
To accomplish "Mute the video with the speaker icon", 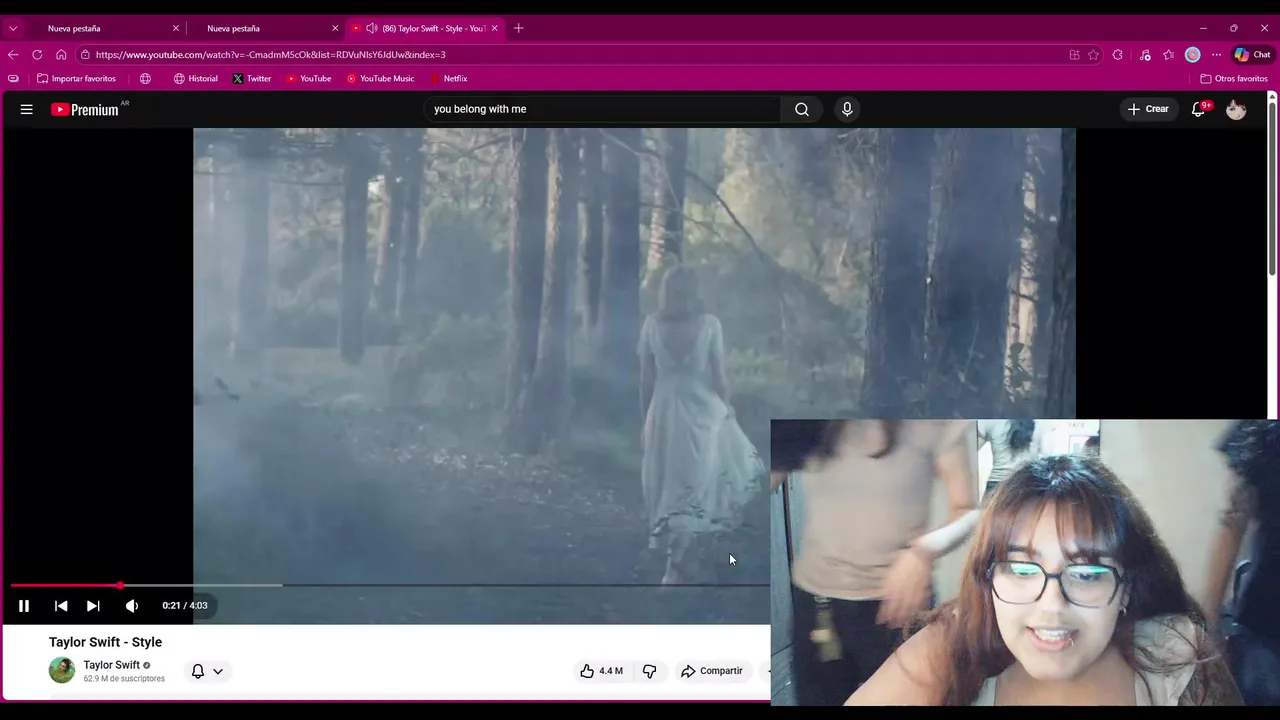I will [132, 605].
